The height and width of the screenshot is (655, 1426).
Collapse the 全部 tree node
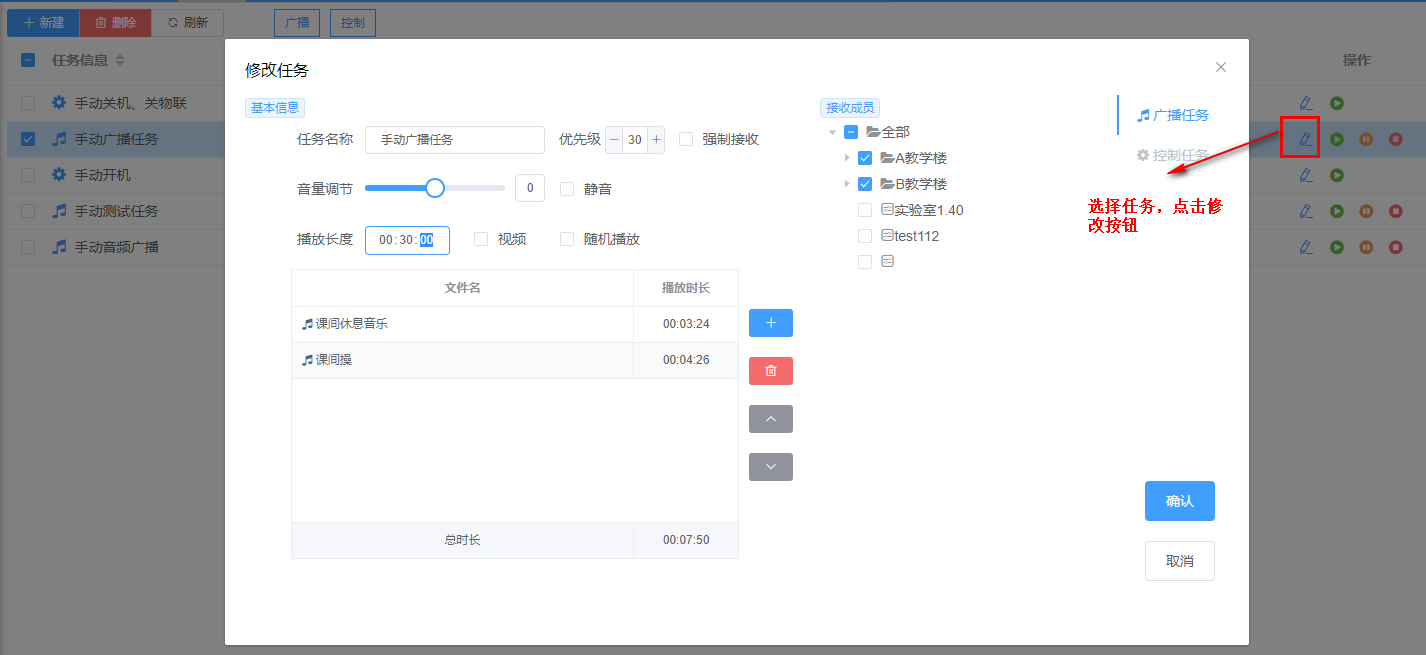(x=832, y=132)
